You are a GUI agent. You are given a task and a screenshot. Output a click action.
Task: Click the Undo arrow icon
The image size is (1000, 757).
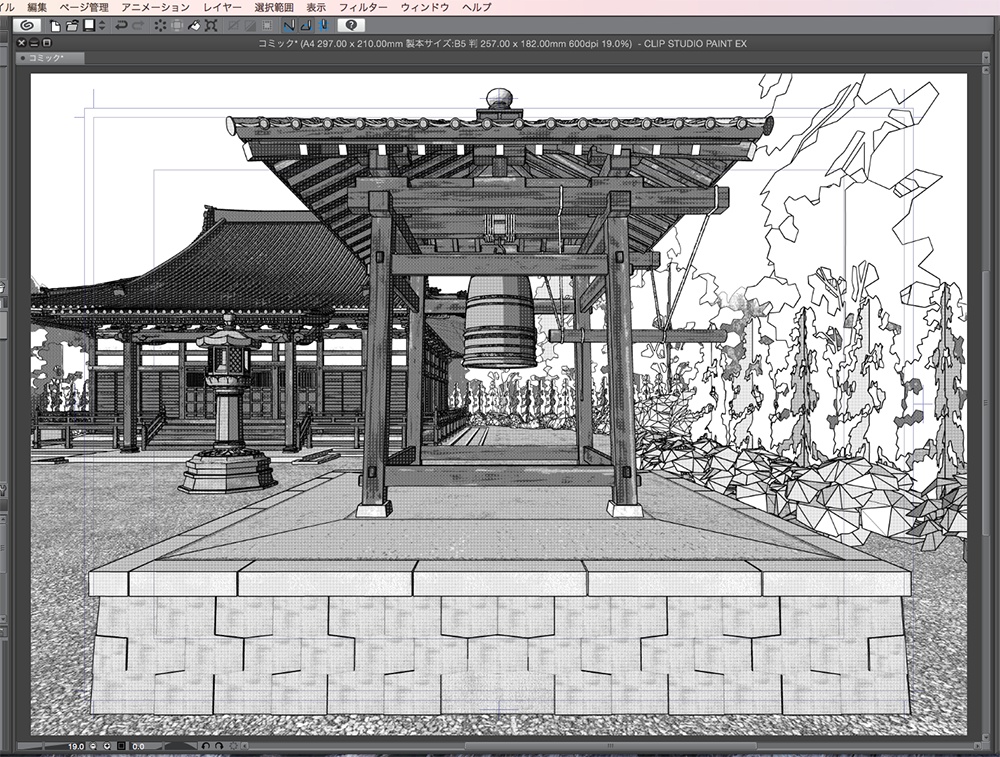(x=122, y=27)
